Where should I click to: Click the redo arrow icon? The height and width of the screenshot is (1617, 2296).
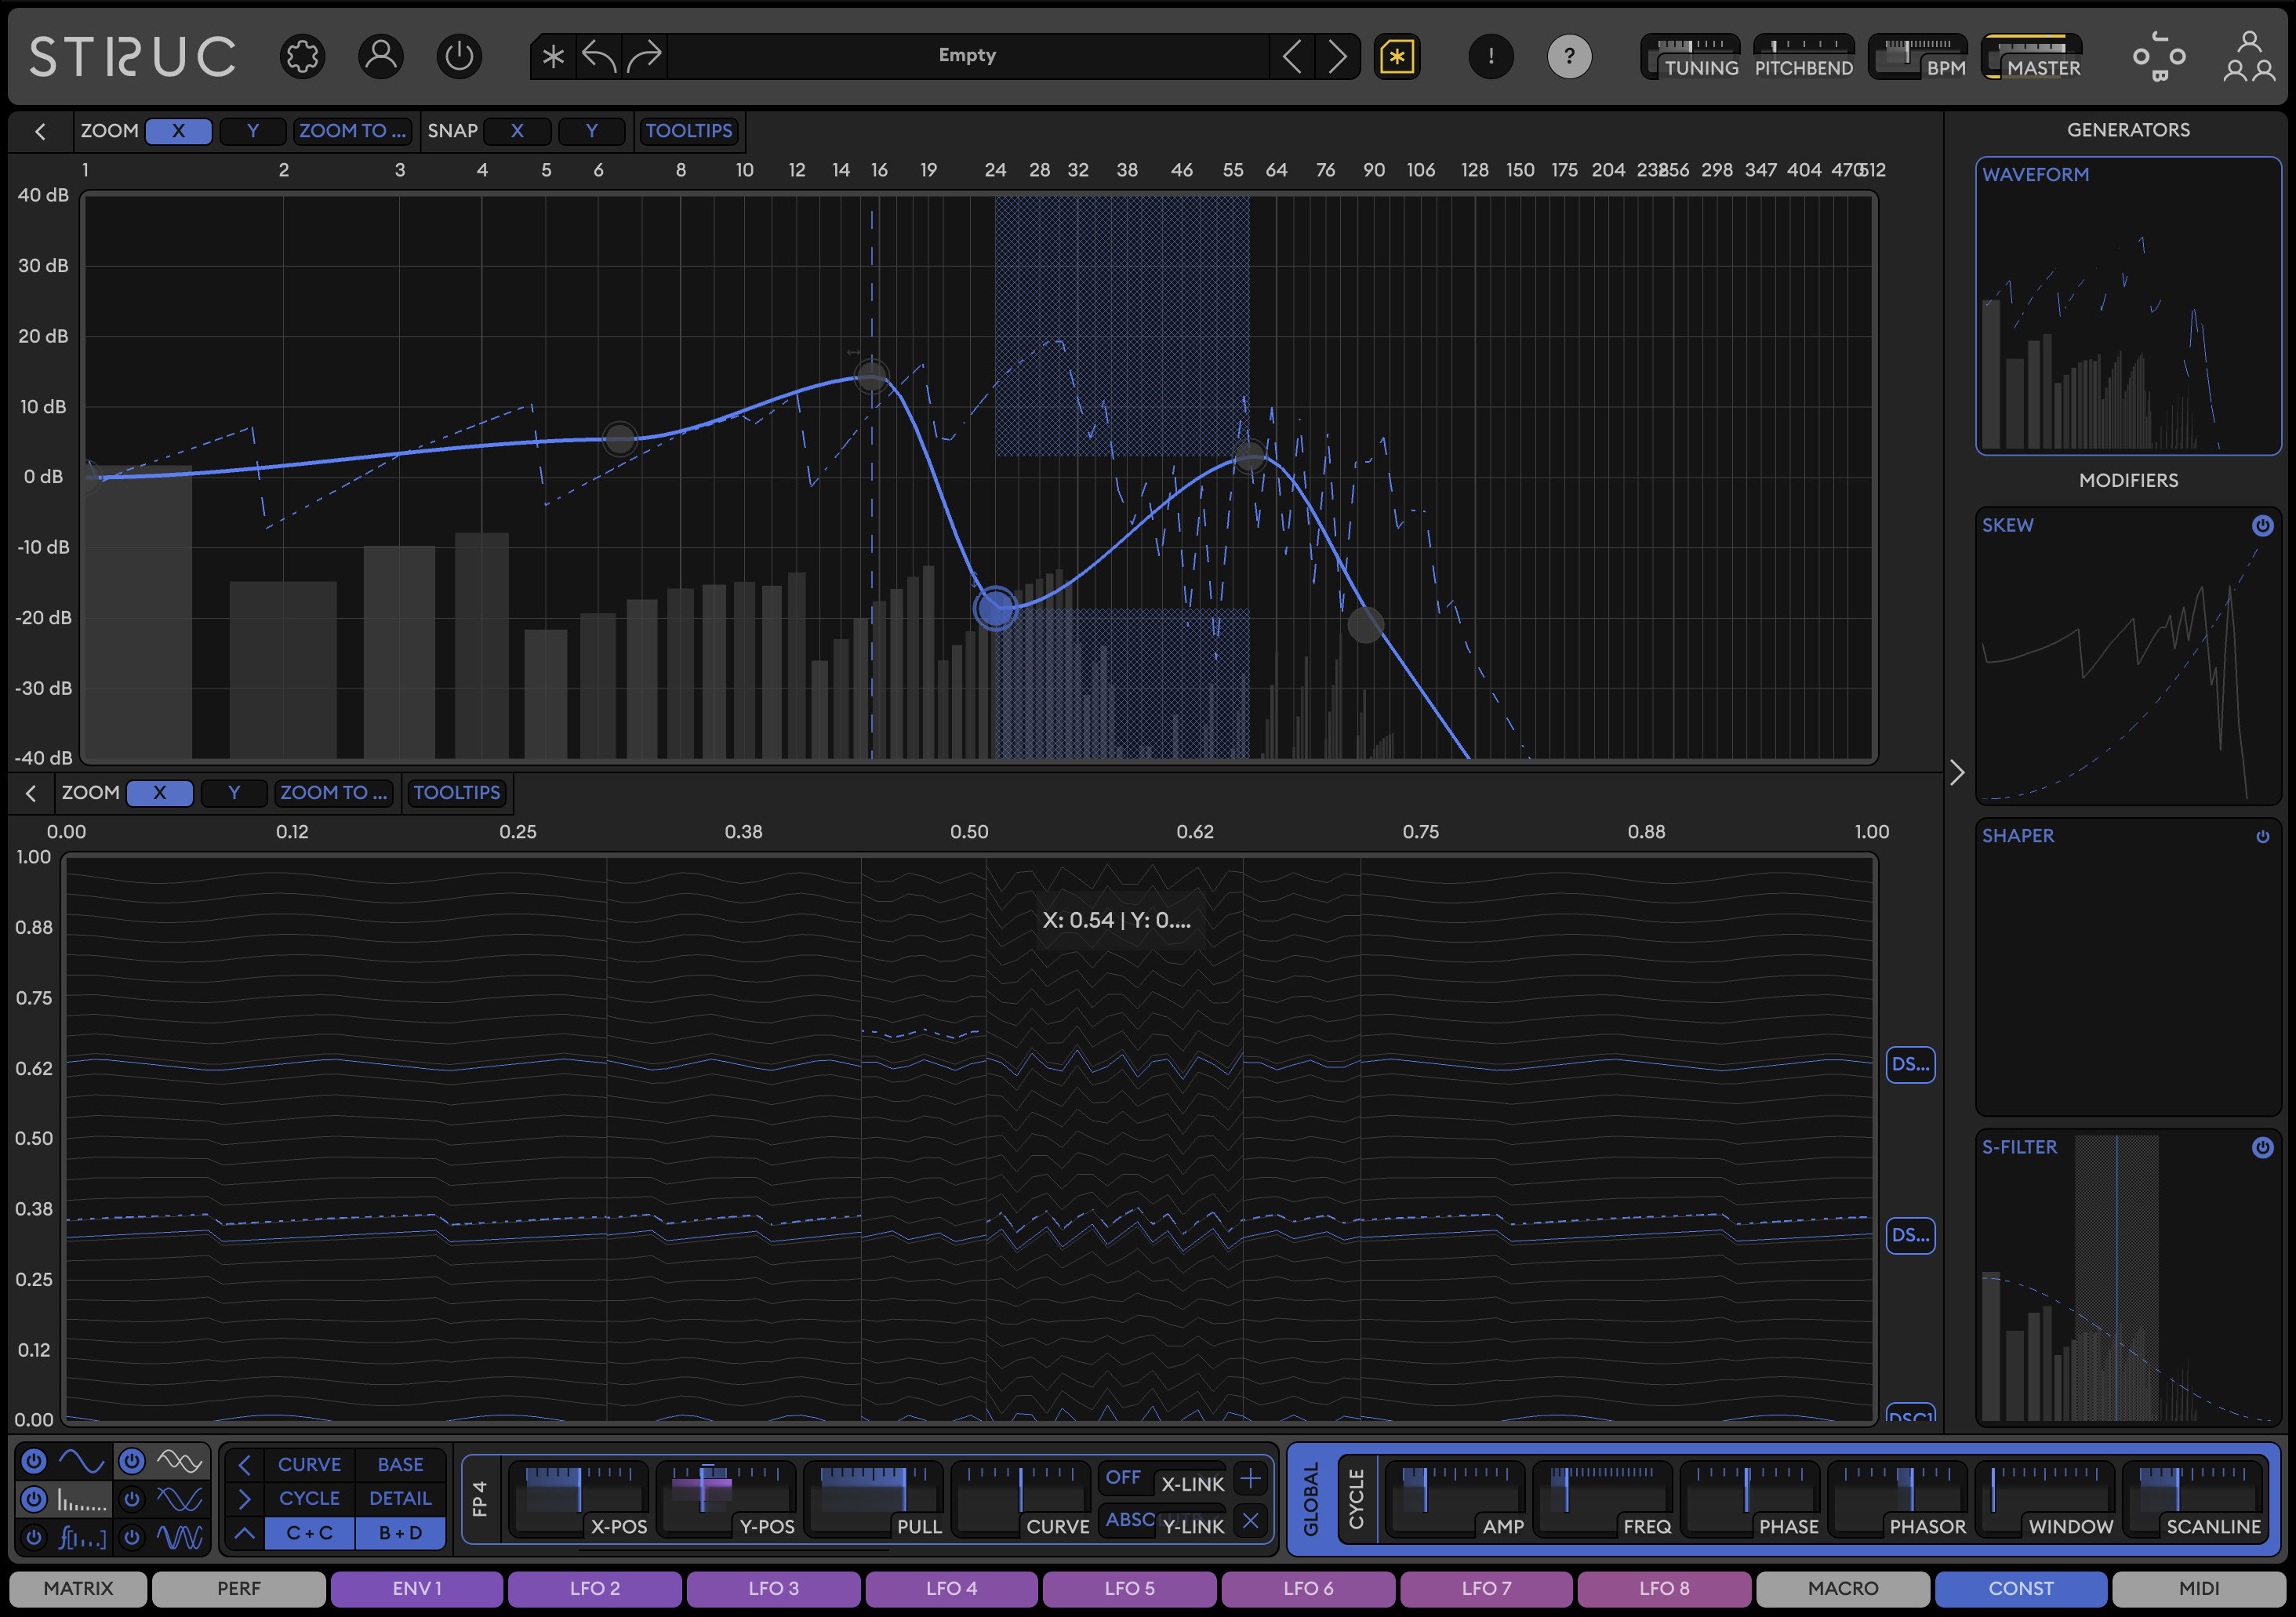tap(645, 56)
